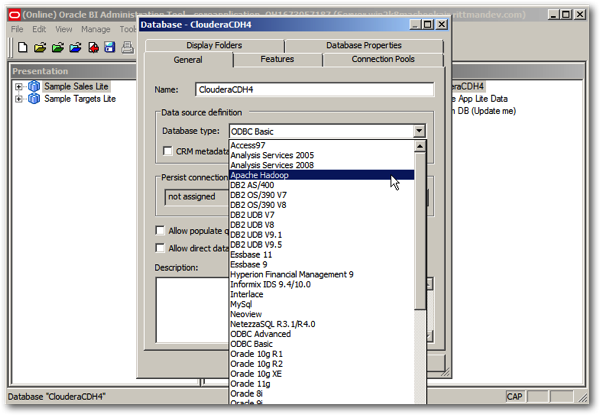Select Oracle 8i in the list
The height and width of the screenshot is (415, 600).
[x=322, y=394]
